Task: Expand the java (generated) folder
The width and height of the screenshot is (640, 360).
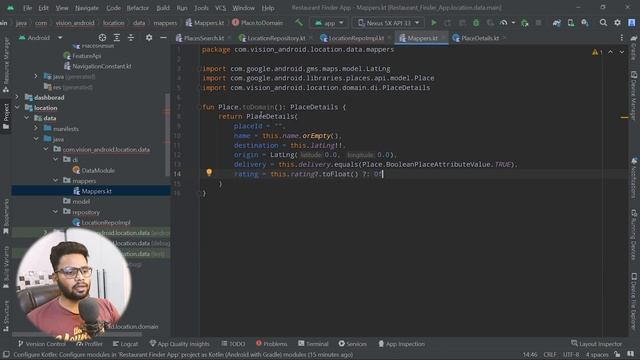Action: point(36,76)
